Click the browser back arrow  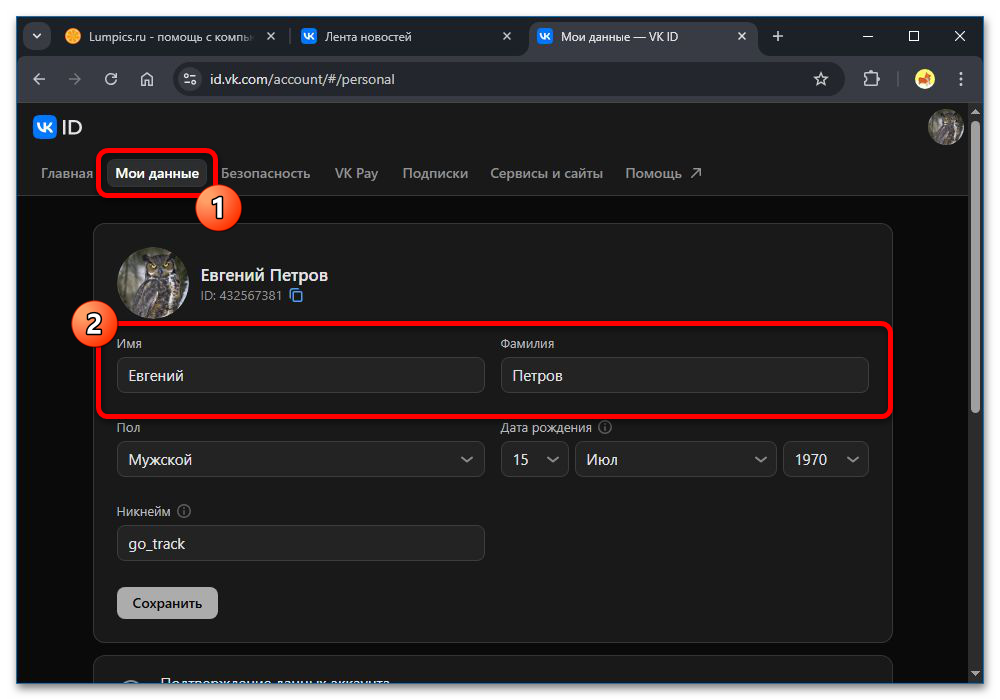click(x=39, y=79)
